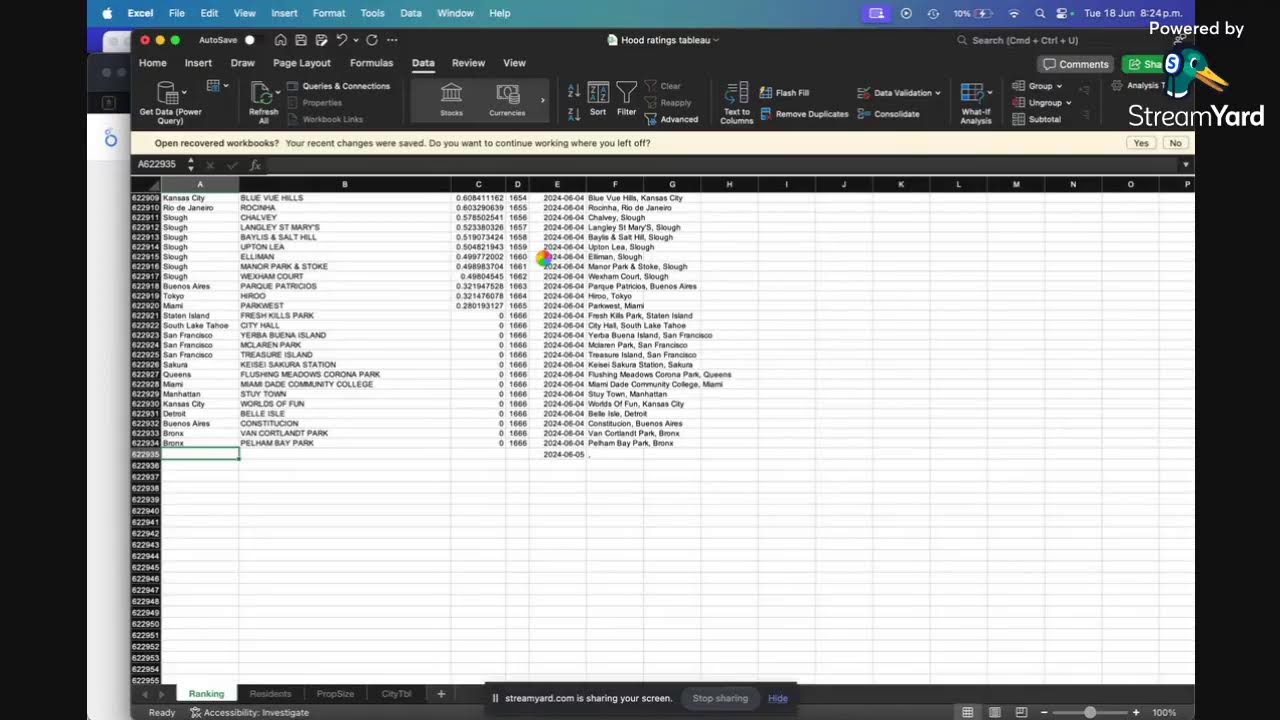Select the Currencies data type

point(507,99)
